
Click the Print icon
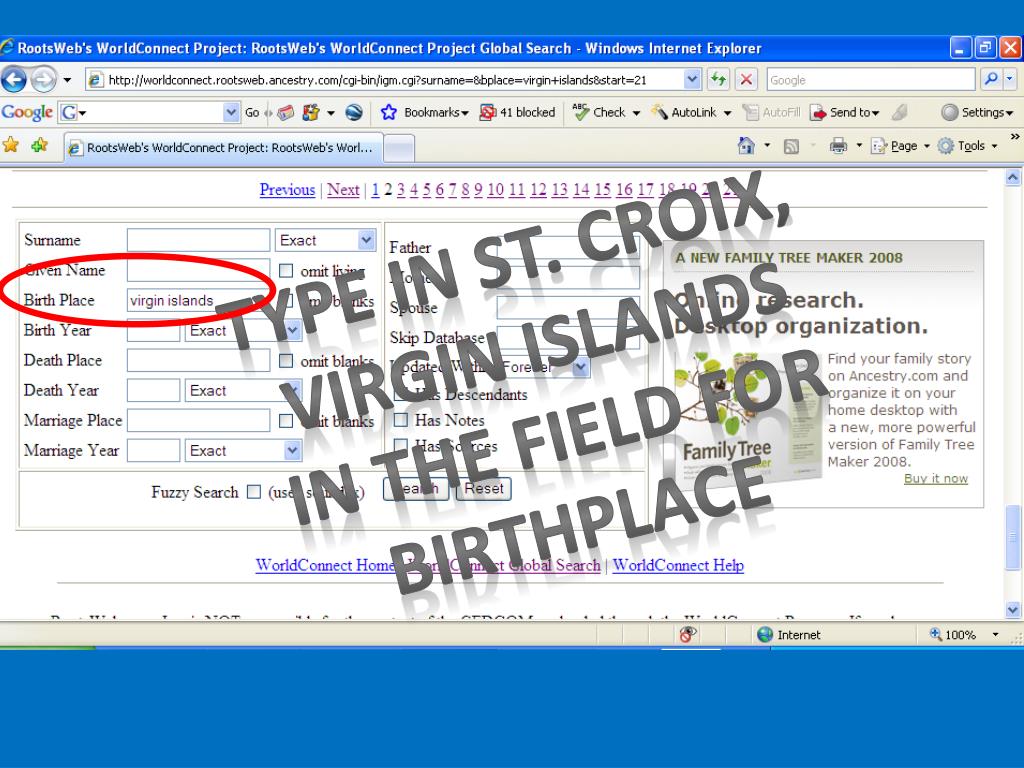pos(838,146)
